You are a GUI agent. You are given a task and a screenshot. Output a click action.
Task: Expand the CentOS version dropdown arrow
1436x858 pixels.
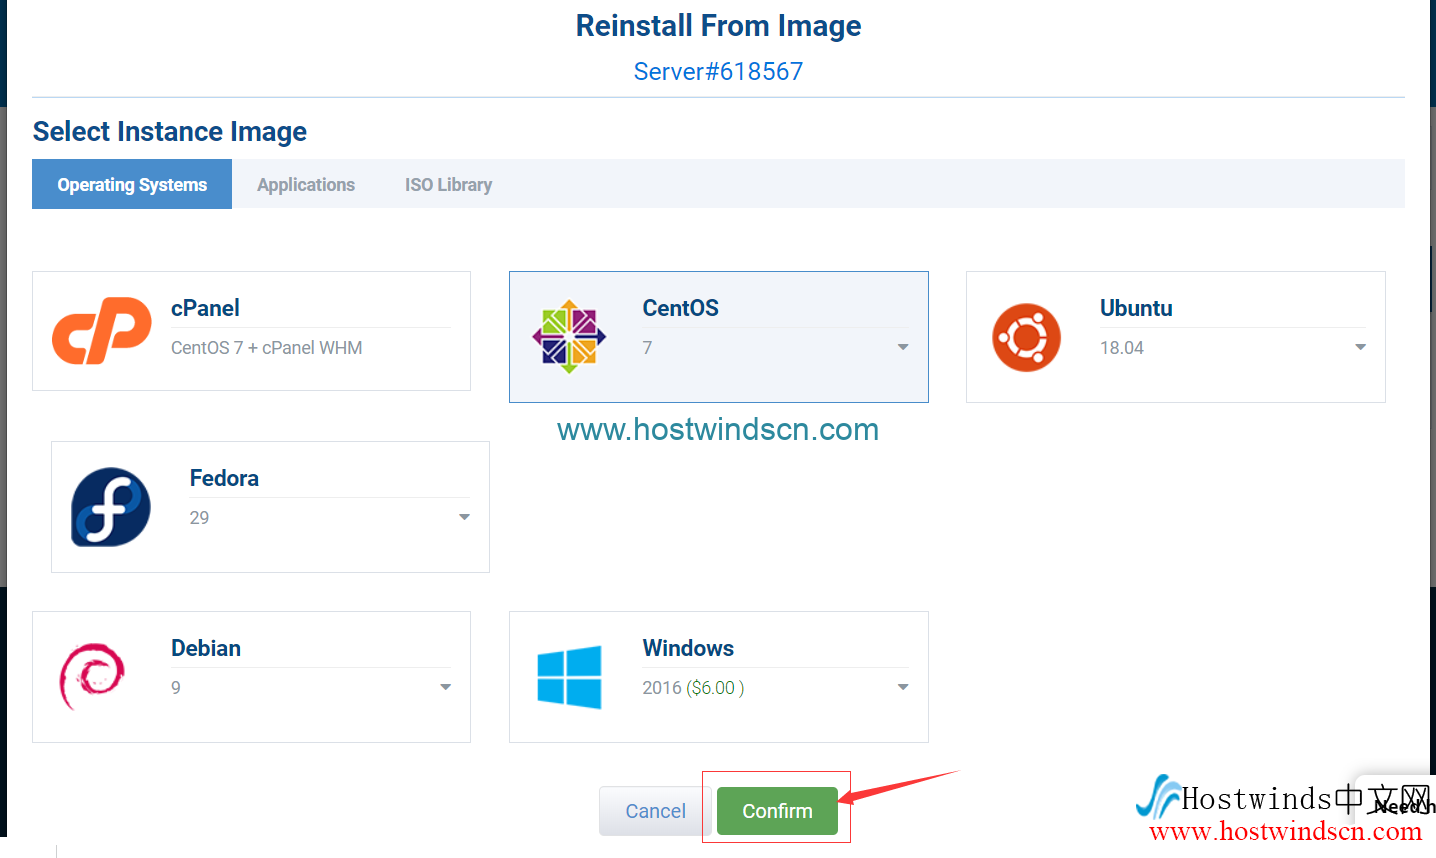(x=903, y=347)
